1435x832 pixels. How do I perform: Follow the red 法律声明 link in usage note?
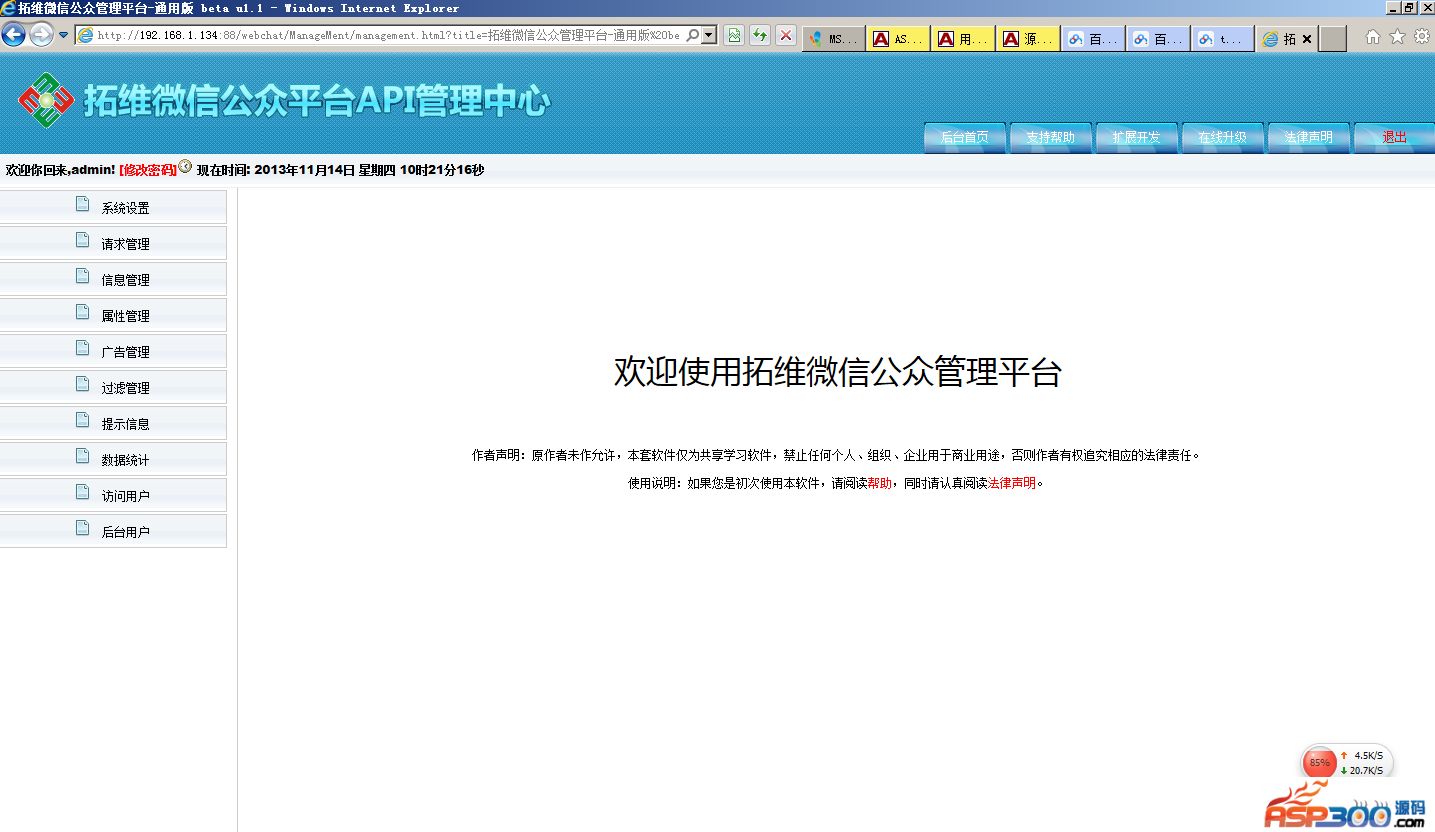(1012, 483)
